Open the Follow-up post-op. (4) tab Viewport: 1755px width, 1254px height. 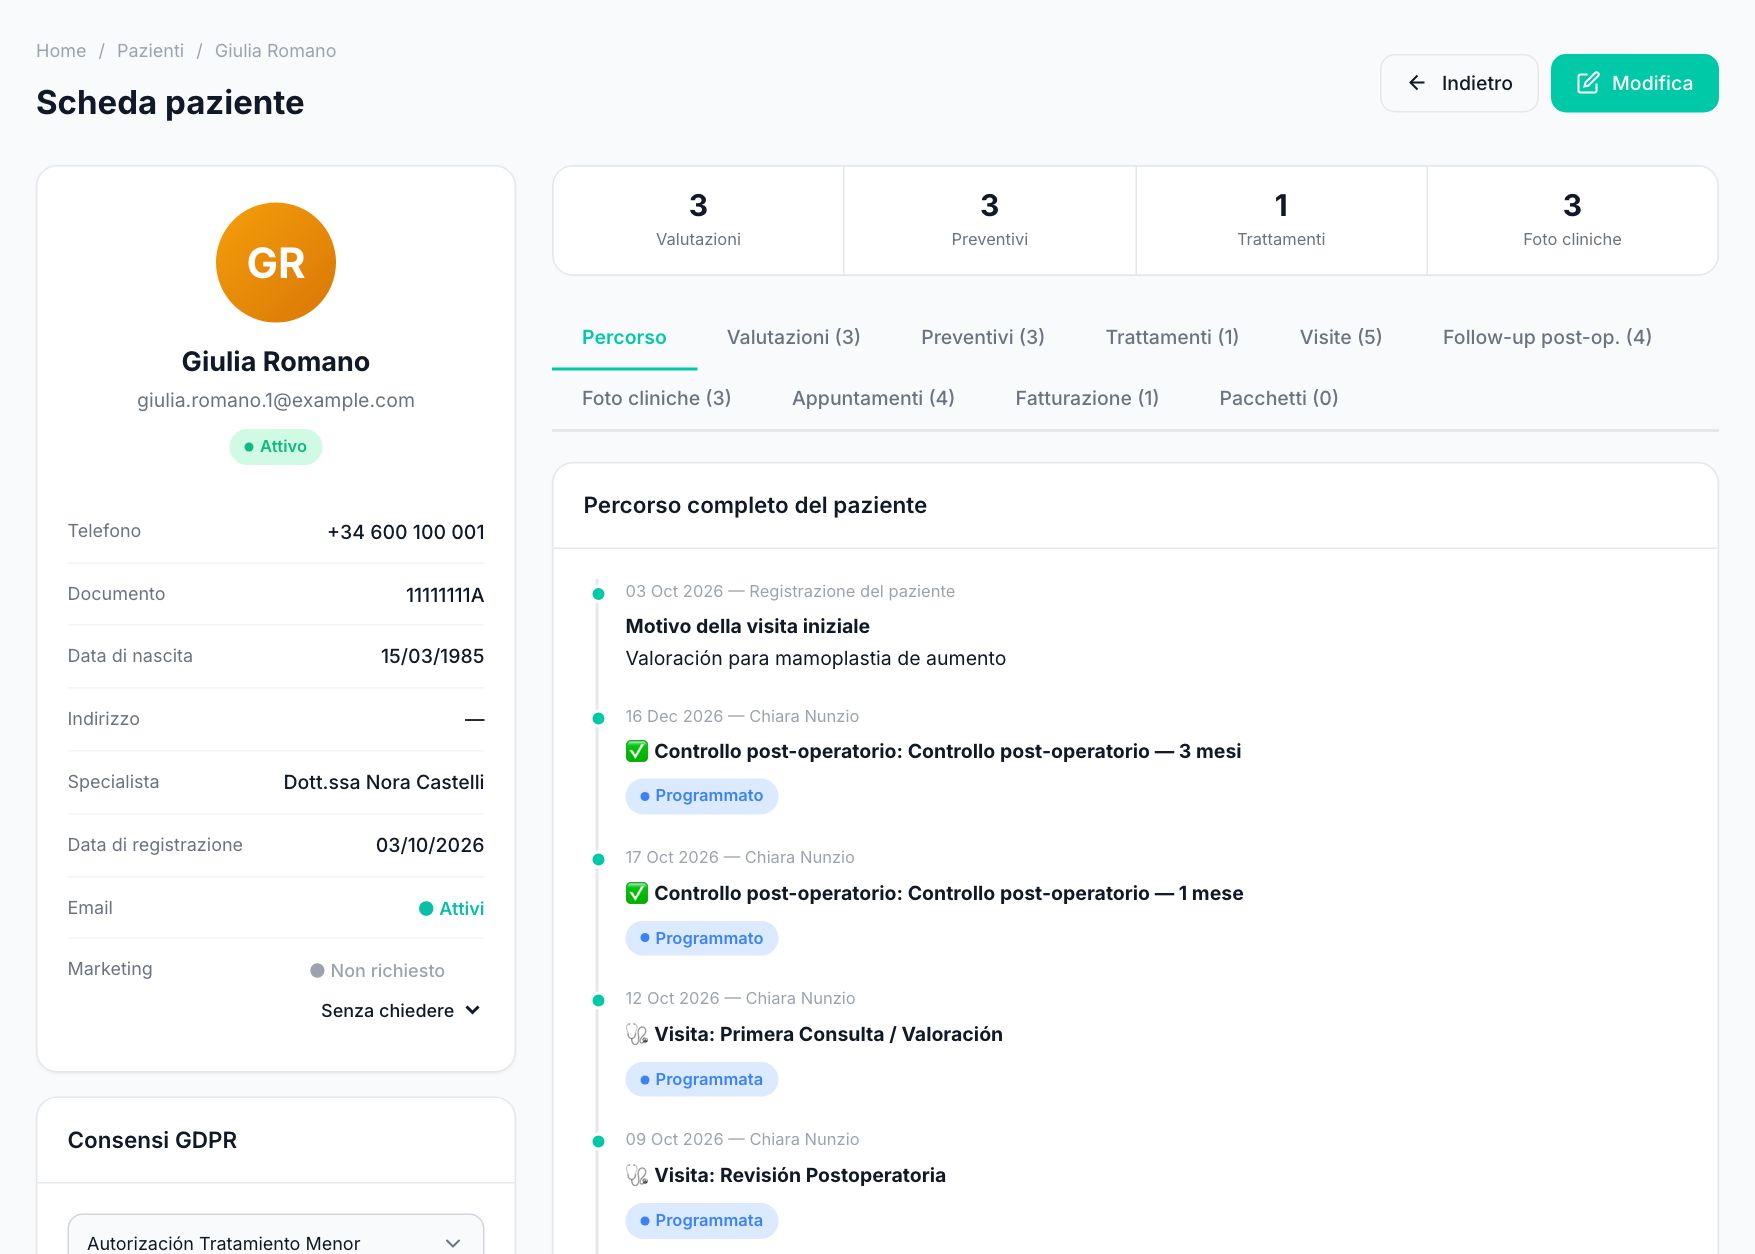(x=1547, y=337)
